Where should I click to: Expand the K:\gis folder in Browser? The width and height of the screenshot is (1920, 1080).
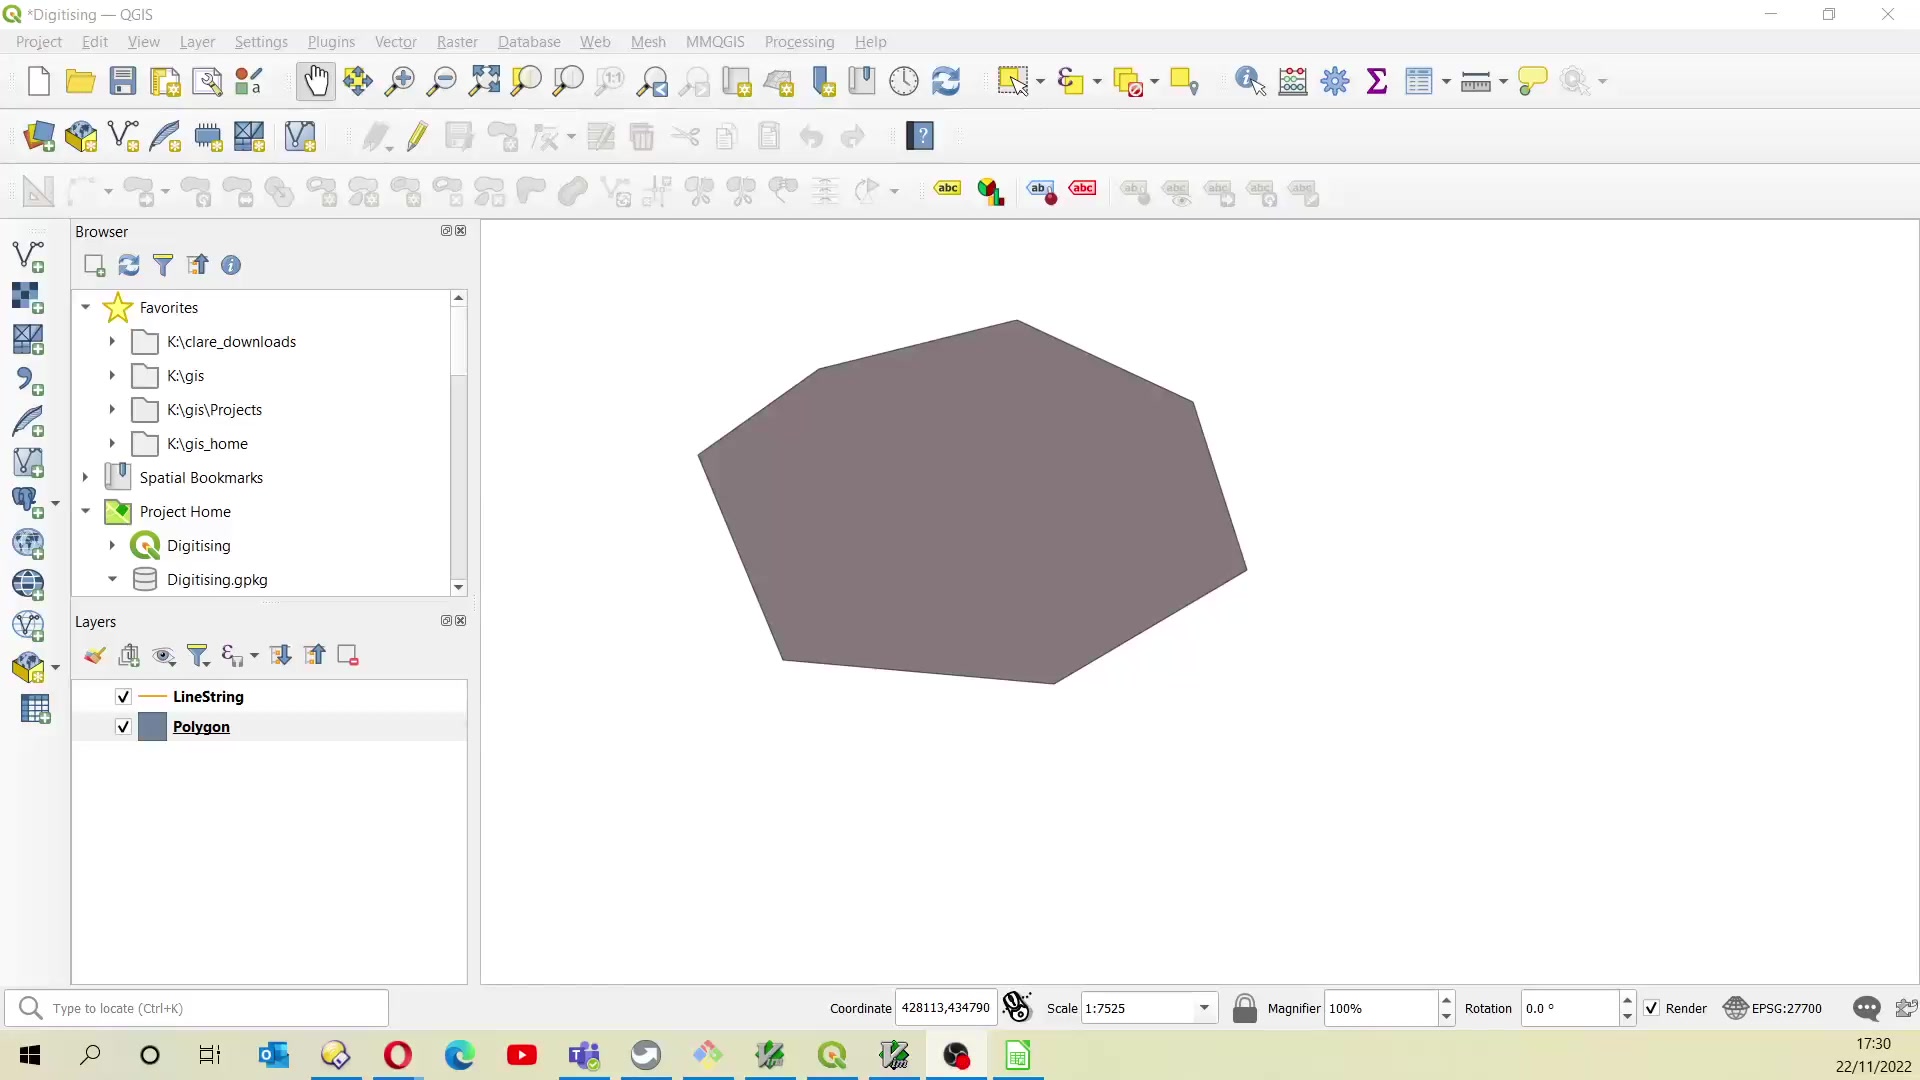[111, 375]
